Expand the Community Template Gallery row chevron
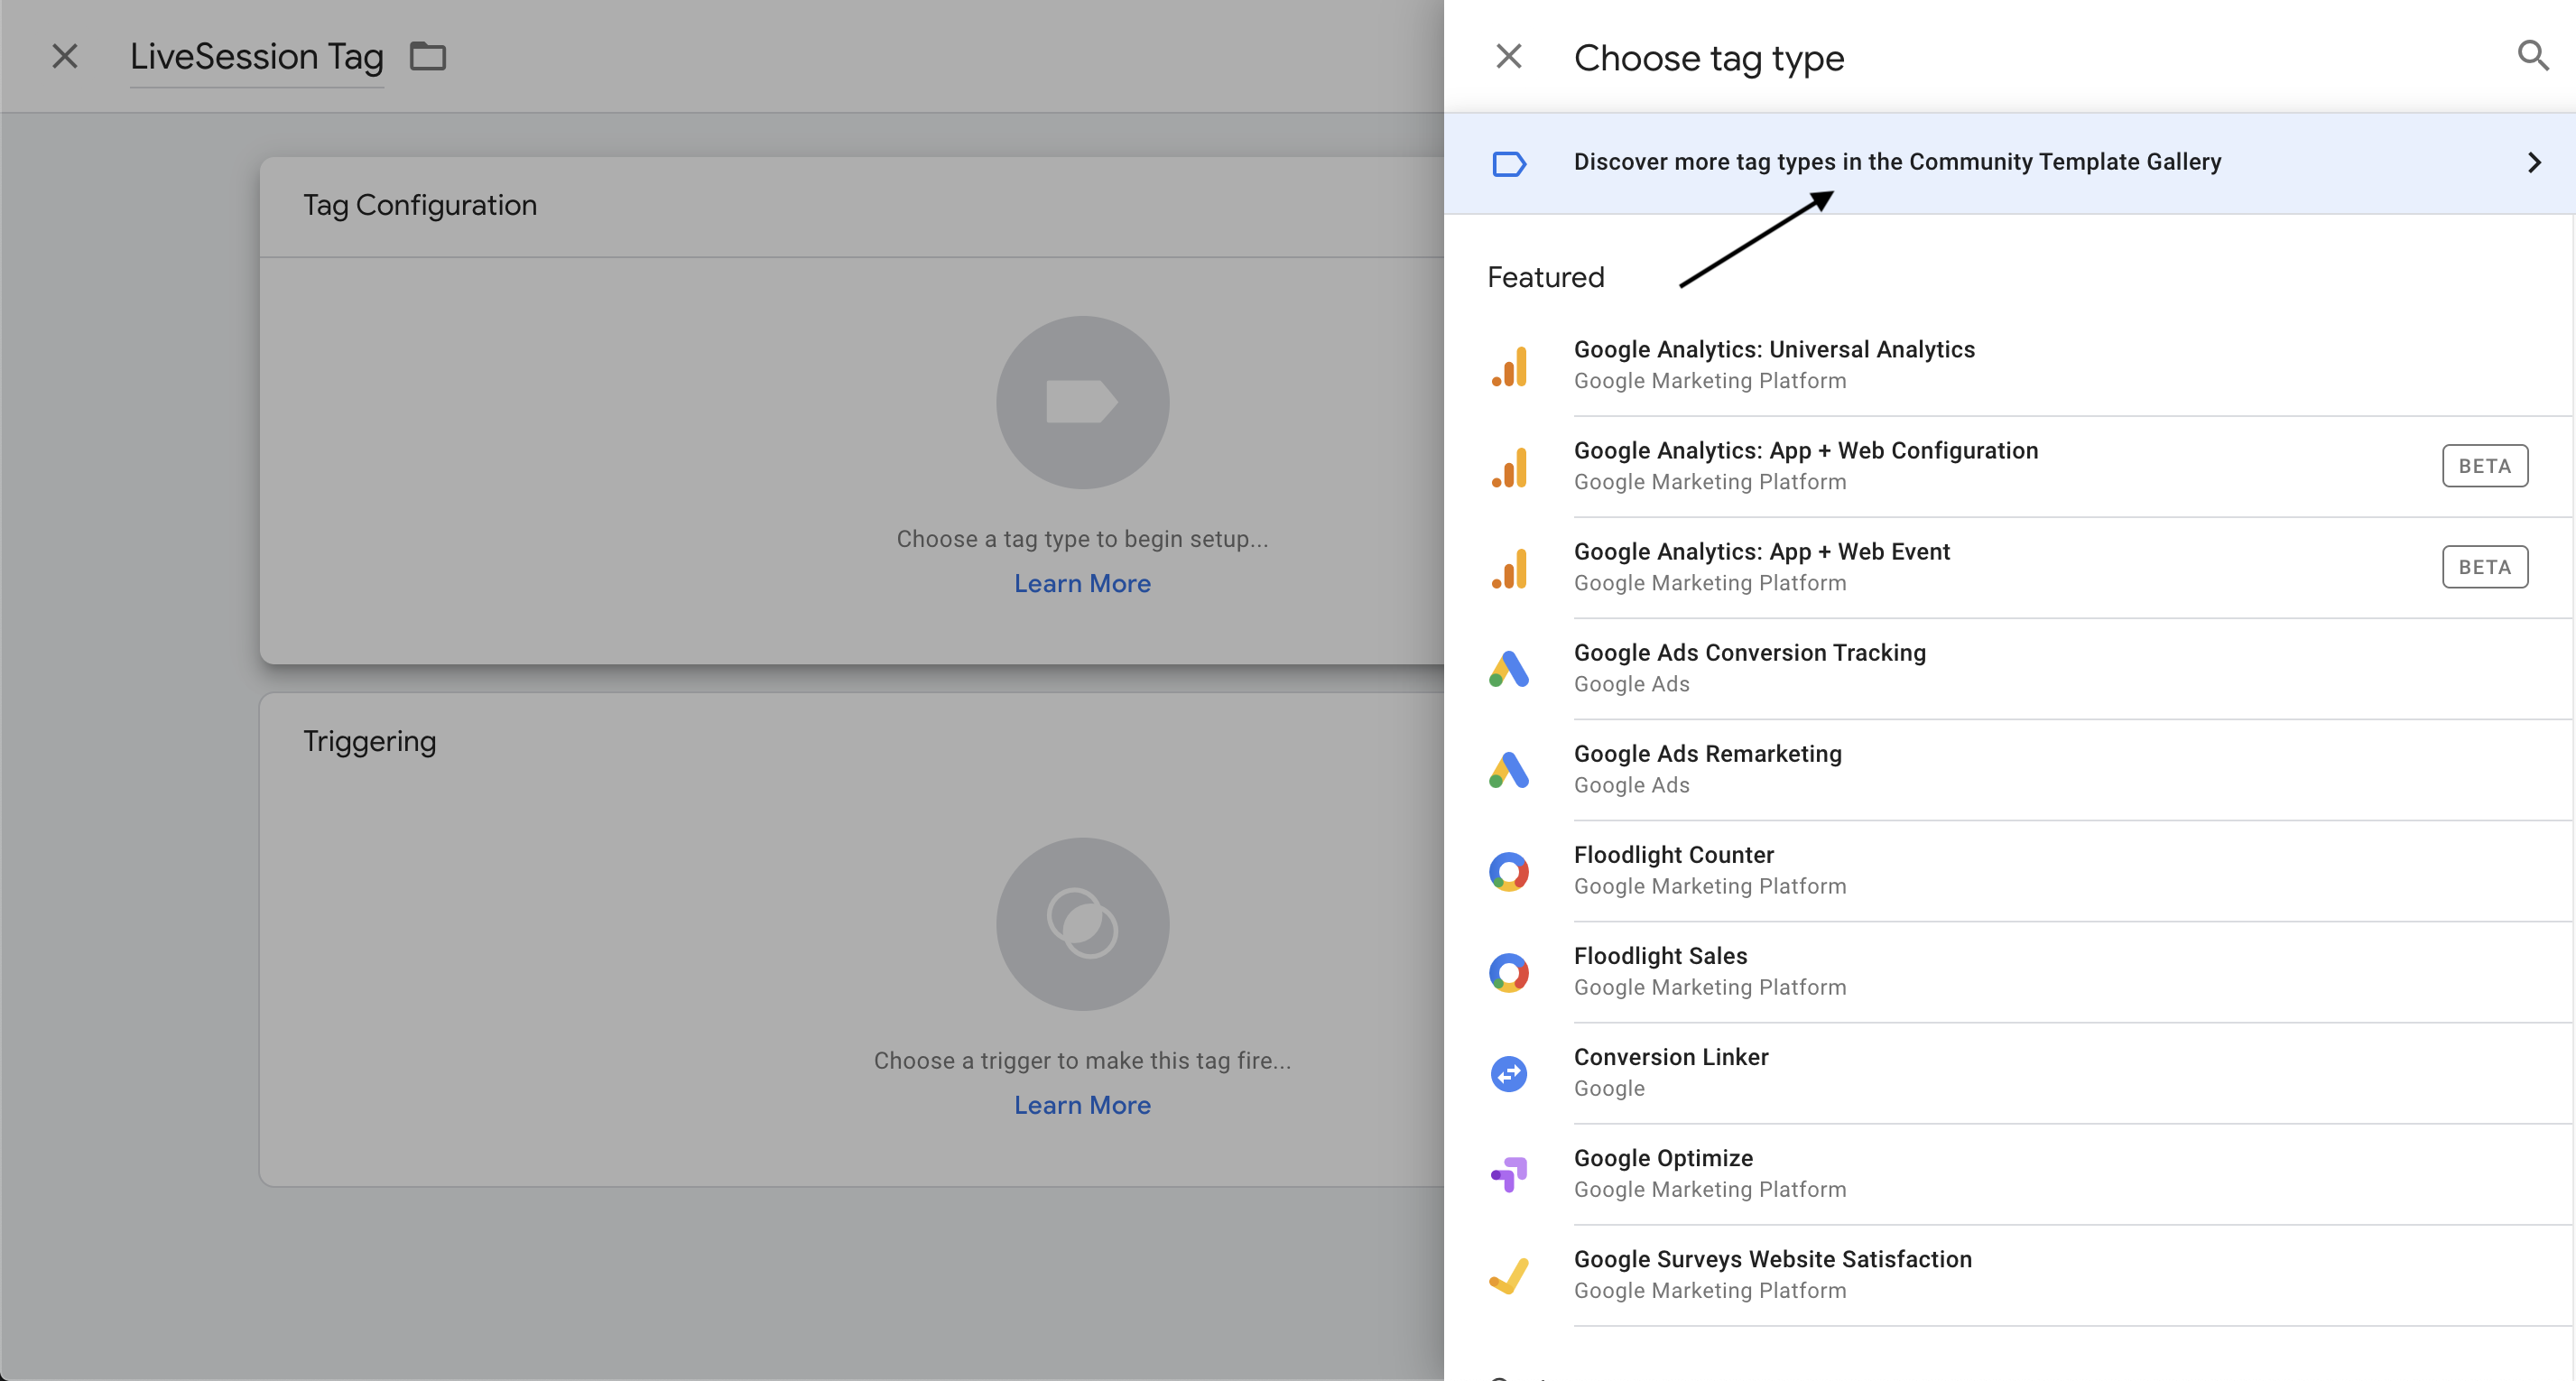2576x1381 pixels. point(2535,162)
